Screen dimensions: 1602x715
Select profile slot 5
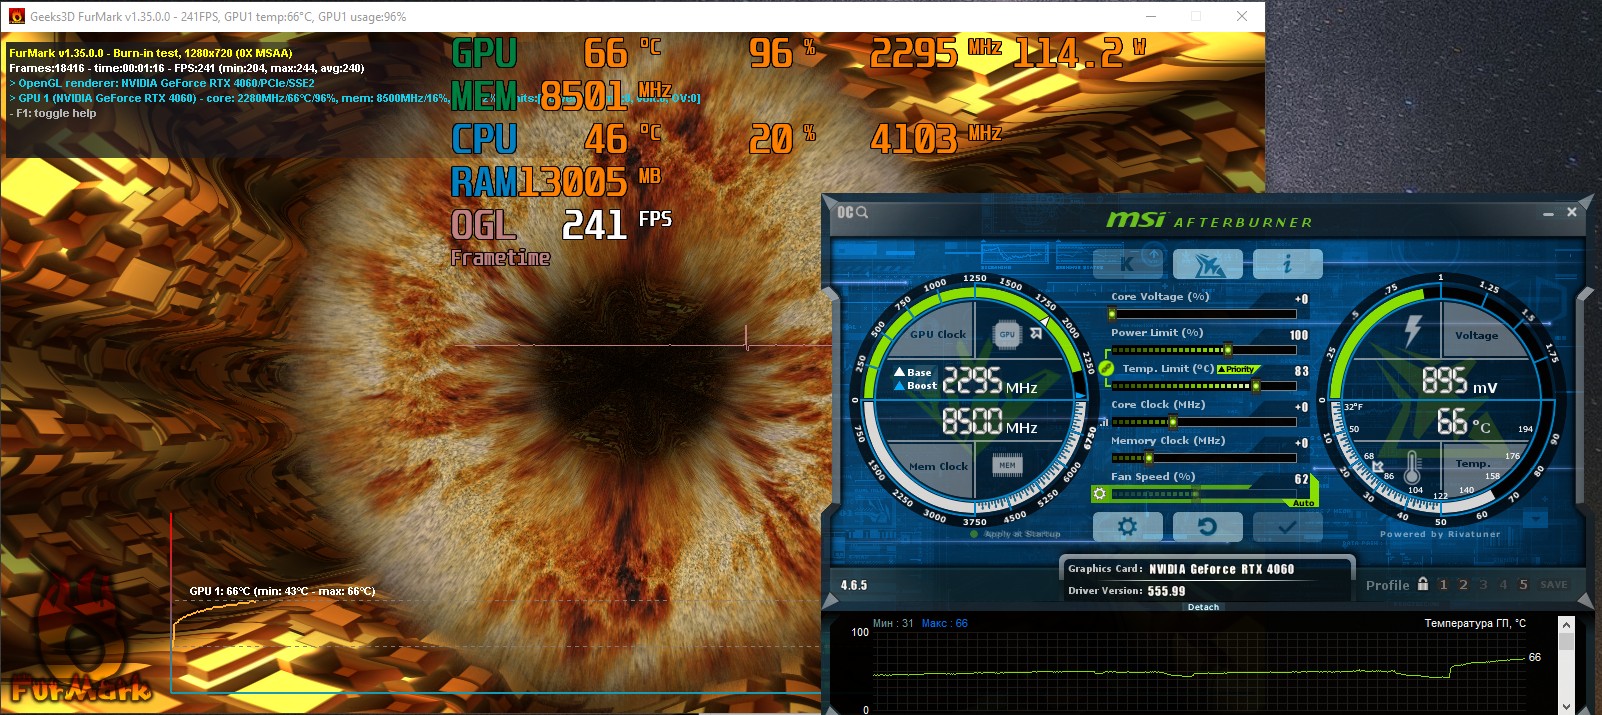(x=1523, y=585)
